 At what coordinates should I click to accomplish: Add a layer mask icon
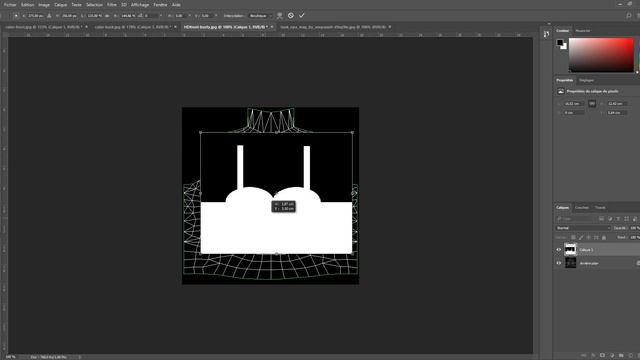(602, 356)
